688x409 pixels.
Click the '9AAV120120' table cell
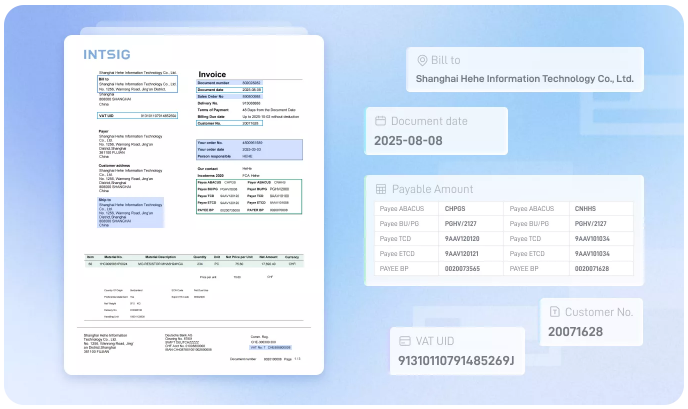[x=471, y=239]
